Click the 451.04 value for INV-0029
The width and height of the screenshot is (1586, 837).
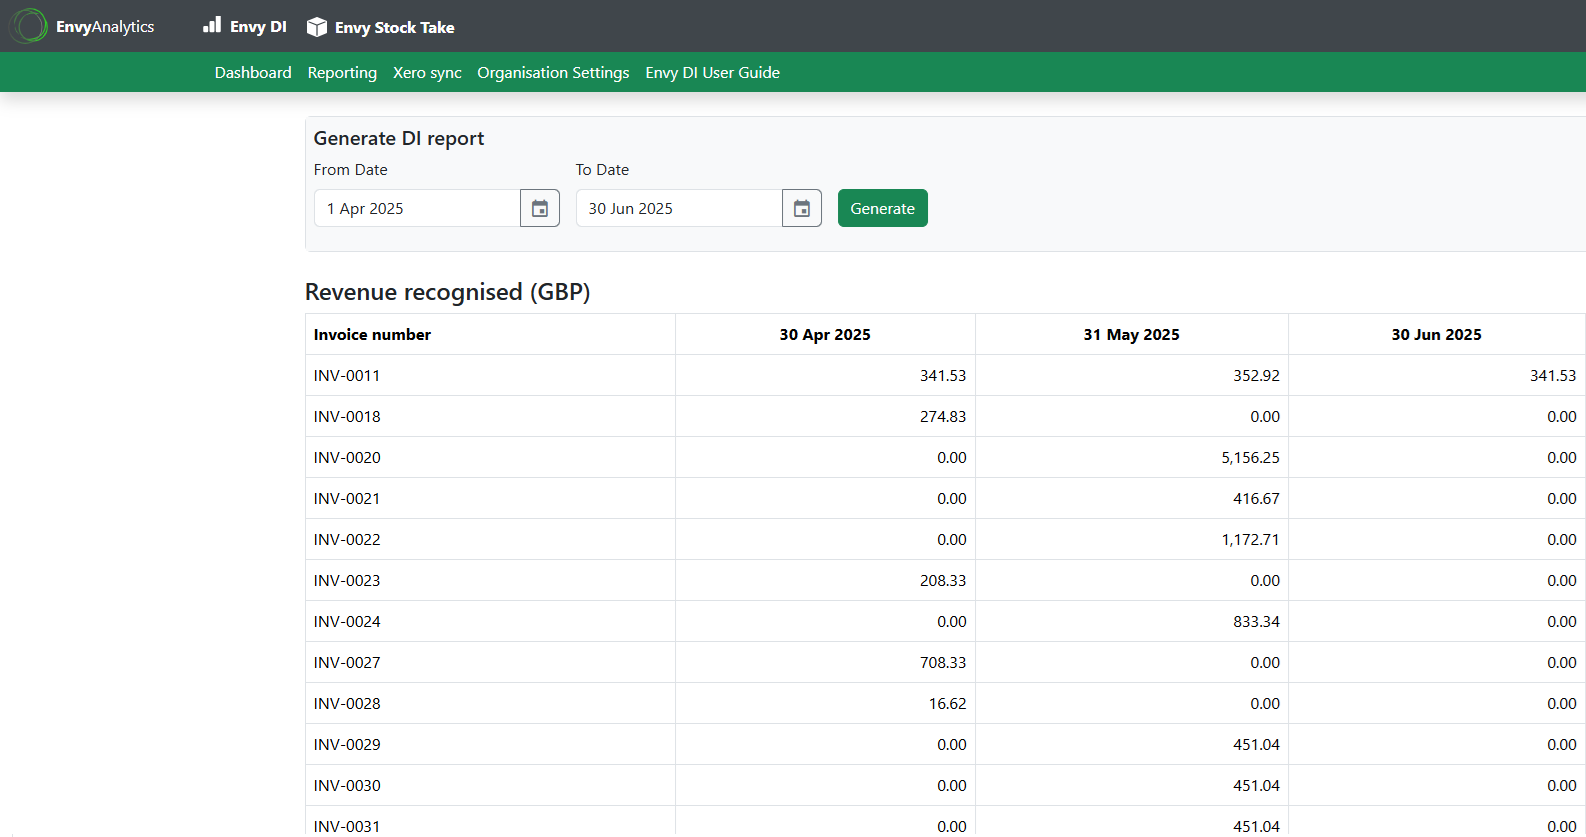1256,744
